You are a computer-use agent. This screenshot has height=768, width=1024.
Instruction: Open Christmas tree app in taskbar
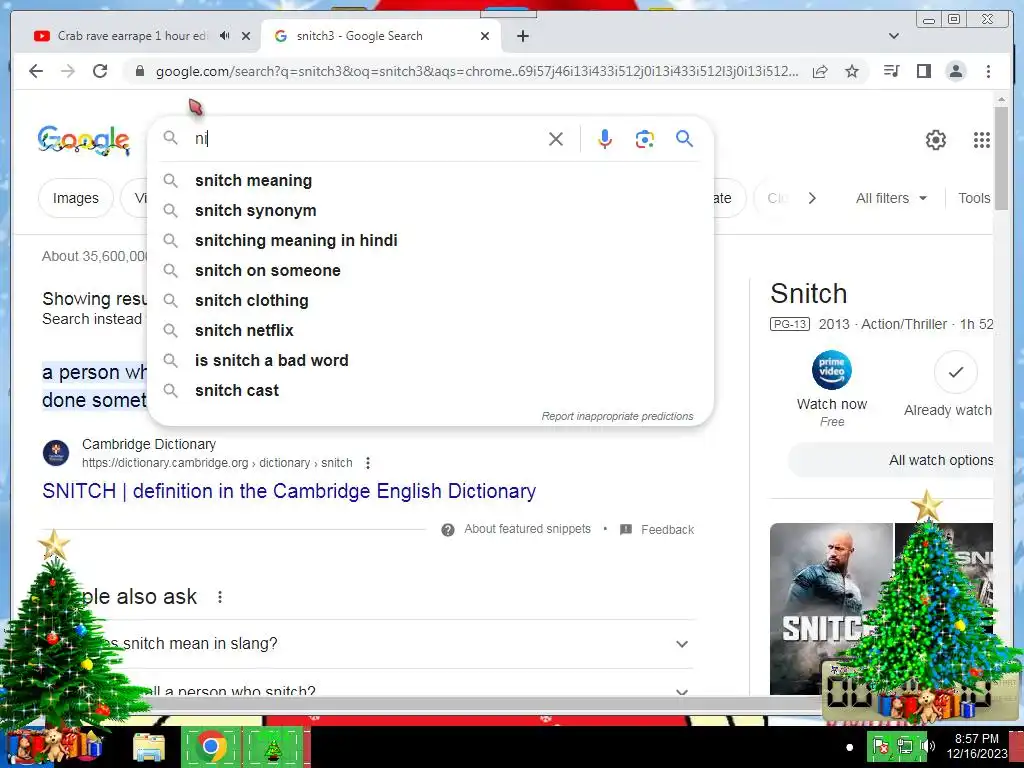[273, 746]
